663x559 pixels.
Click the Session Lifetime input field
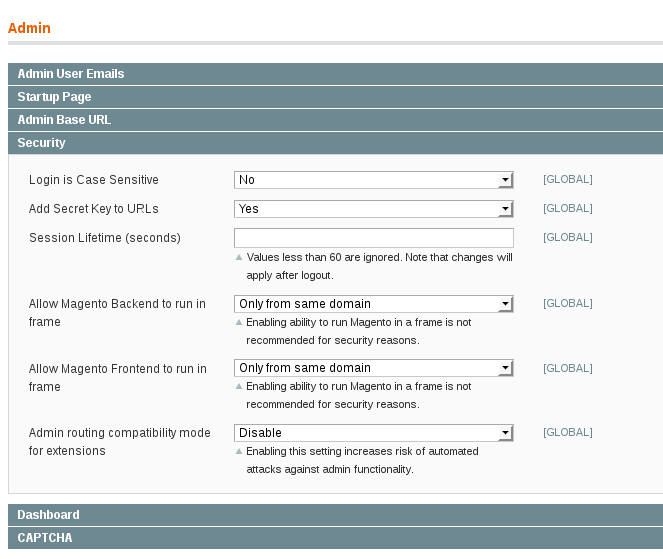[374, 238]
